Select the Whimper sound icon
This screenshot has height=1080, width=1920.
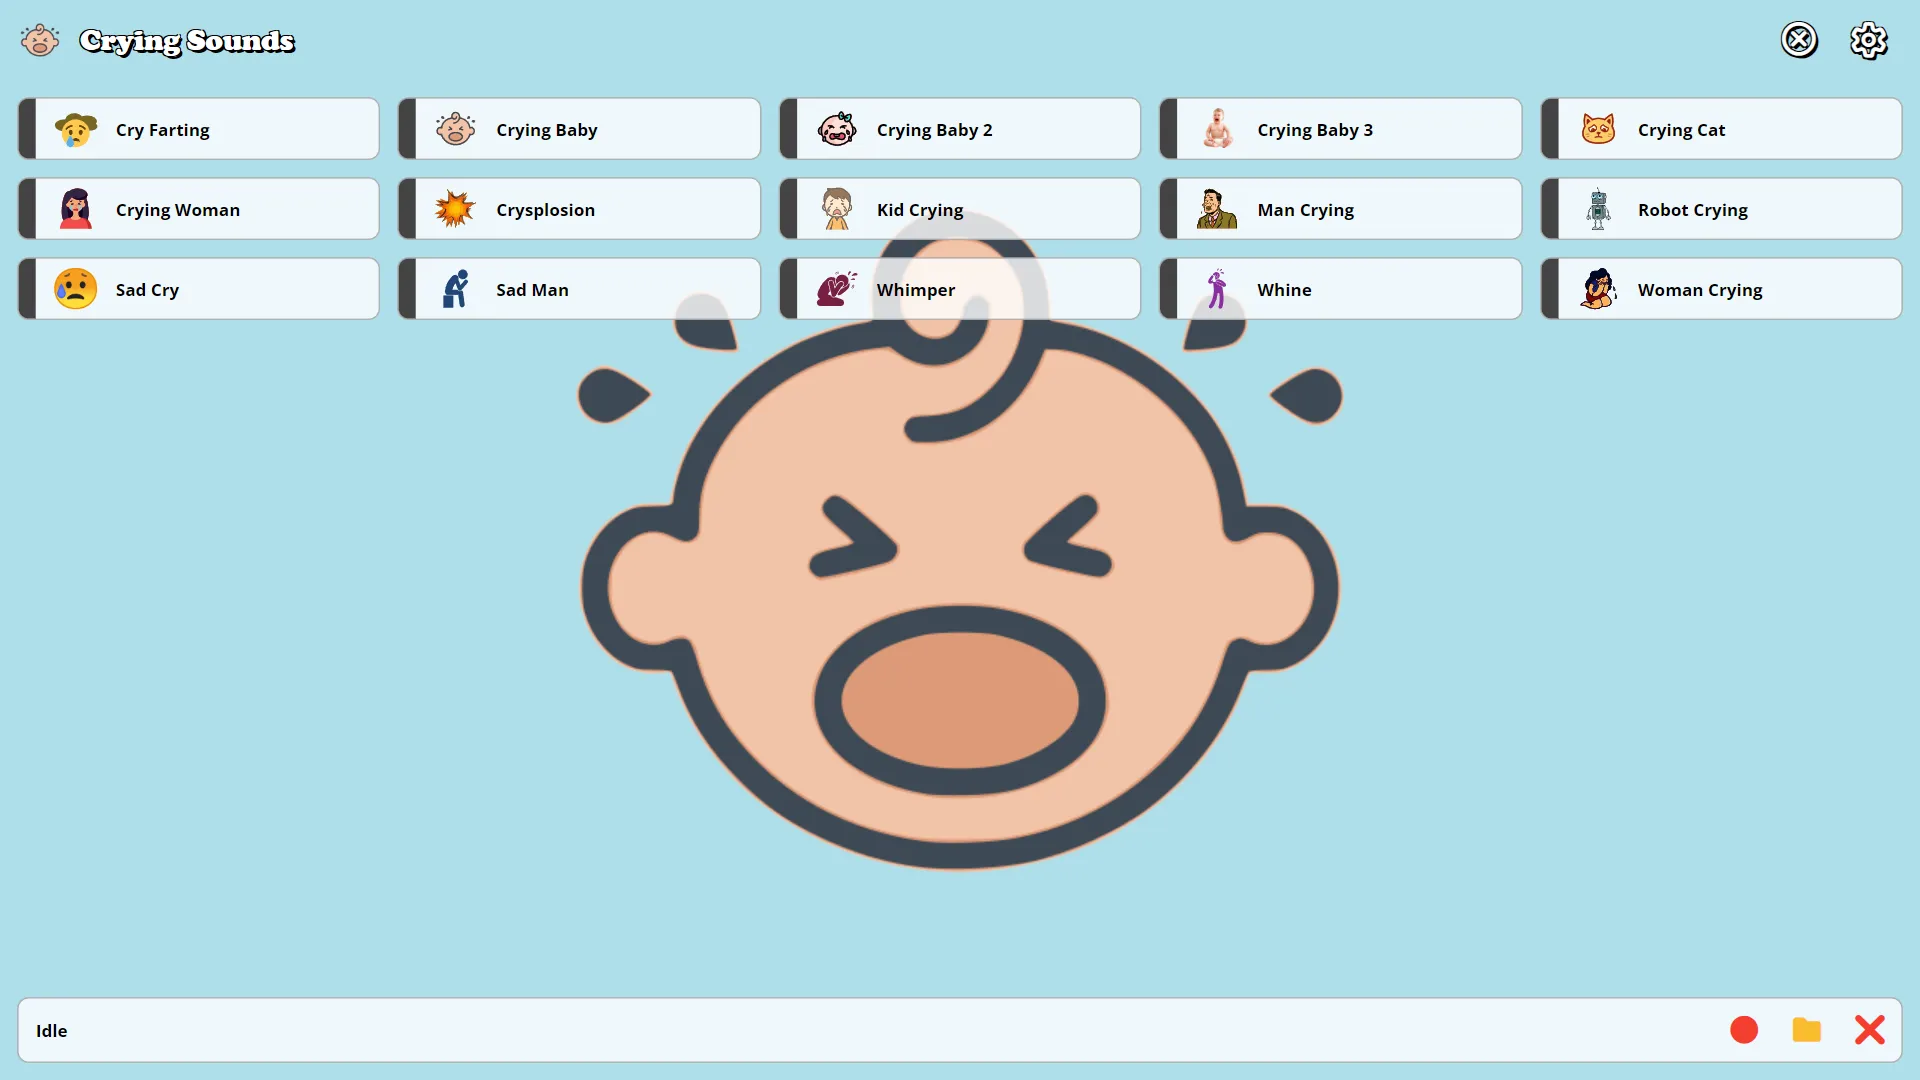[836, 289]
